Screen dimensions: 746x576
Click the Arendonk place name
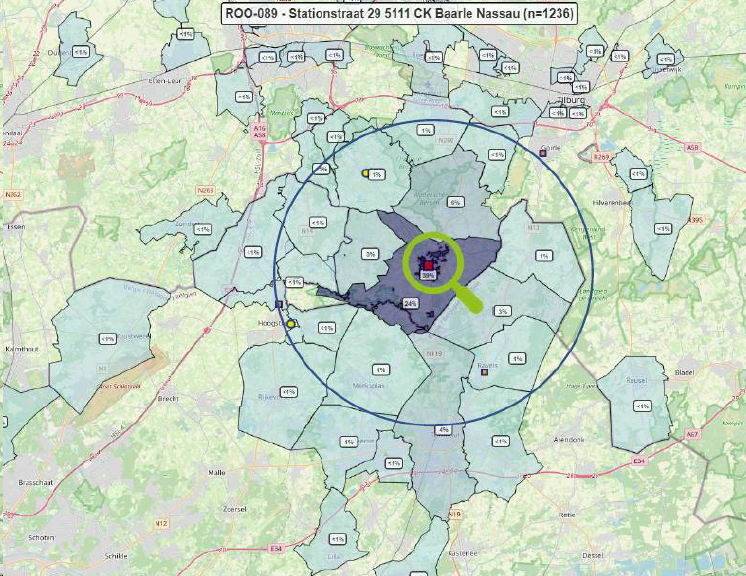pos(569,440)
